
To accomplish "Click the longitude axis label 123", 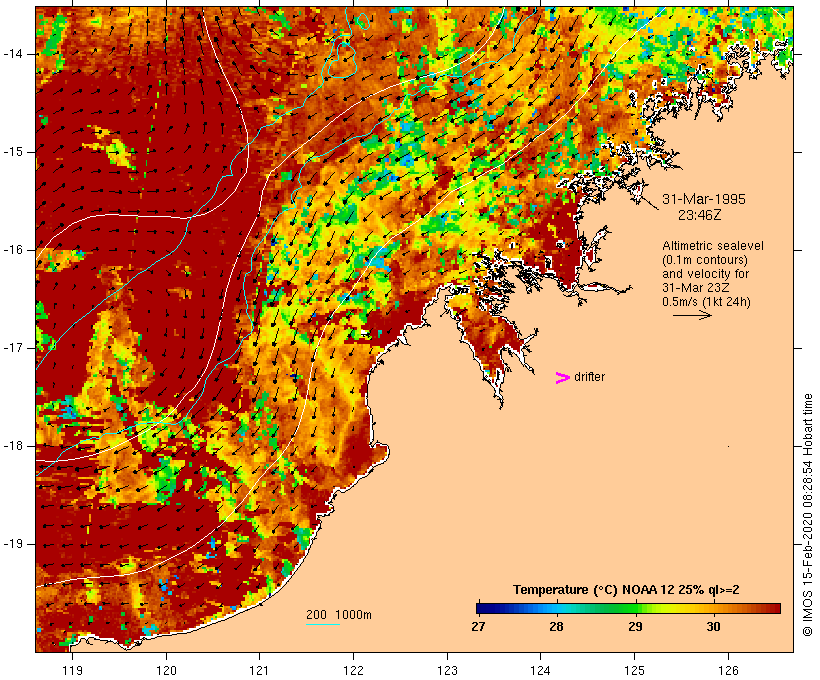I will (x=447, y=671).
